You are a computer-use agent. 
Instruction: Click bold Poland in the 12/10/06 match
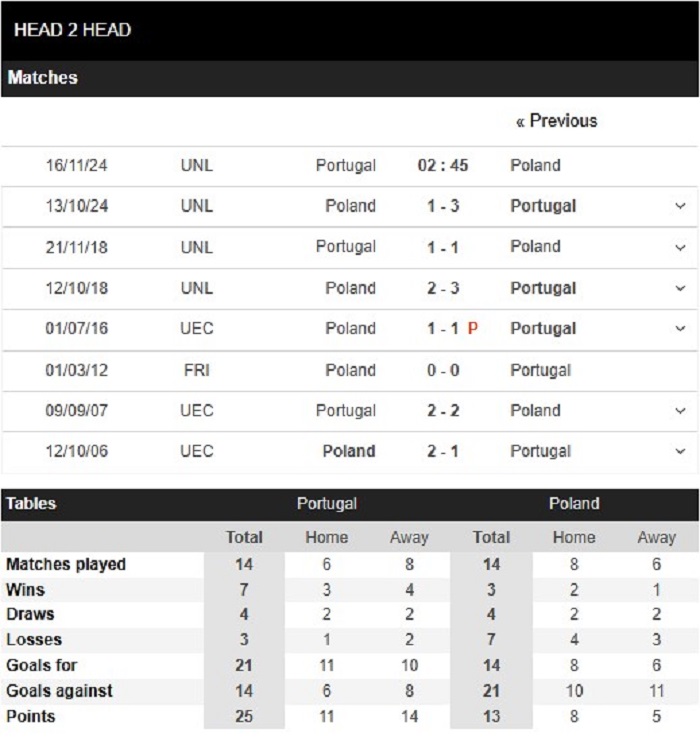coord(349,451)
